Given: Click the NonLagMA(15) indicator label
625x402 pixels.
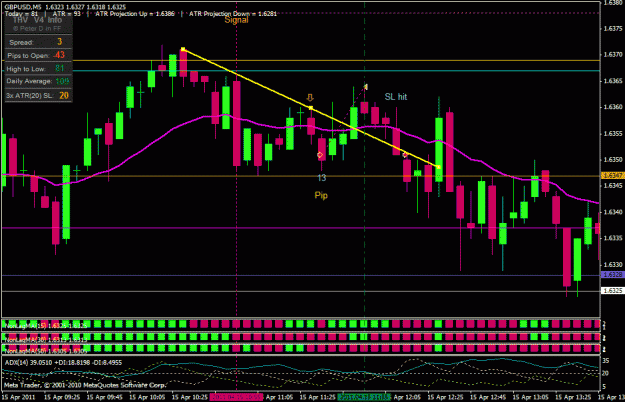Looking at the screenshot, I should [46, 326].
